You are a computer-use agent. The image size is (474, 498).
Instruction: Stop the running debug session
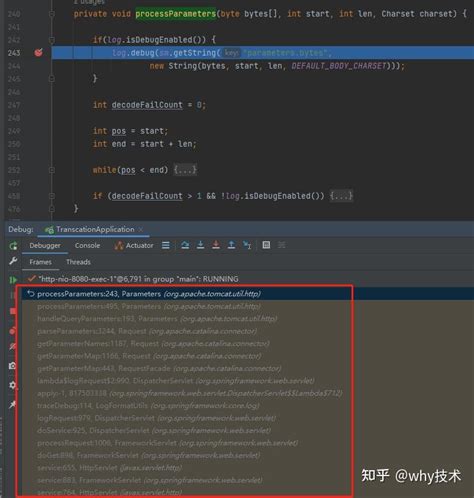13,311
